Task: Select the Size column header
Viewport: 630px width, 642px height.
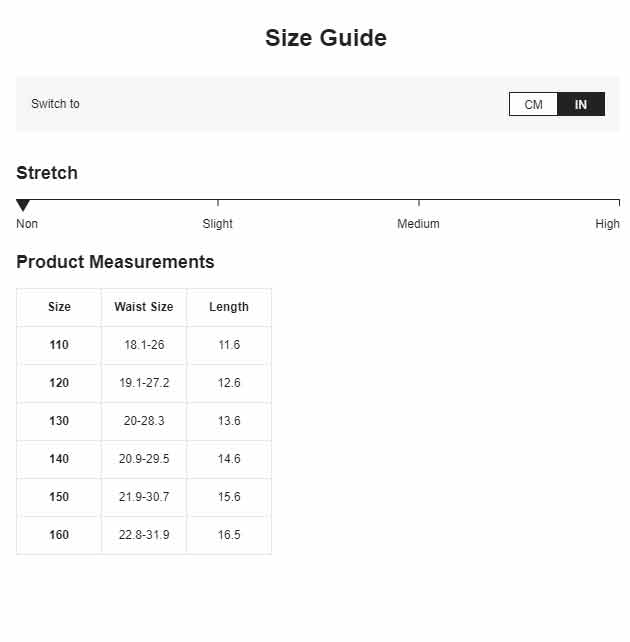Action: click(59, 307)
